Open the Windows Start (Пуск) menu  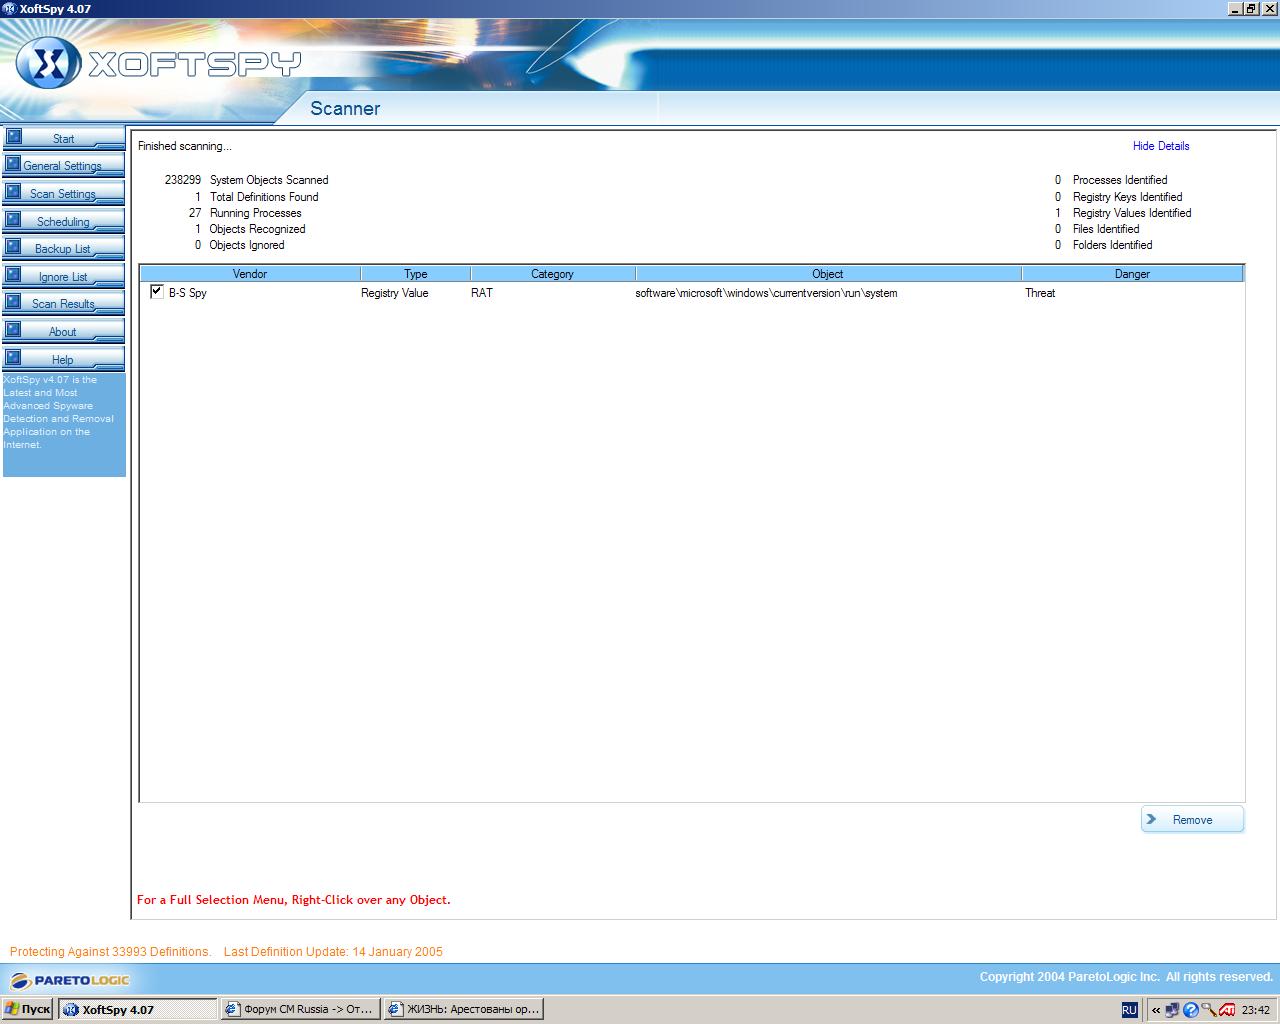tap(27, 1009)
